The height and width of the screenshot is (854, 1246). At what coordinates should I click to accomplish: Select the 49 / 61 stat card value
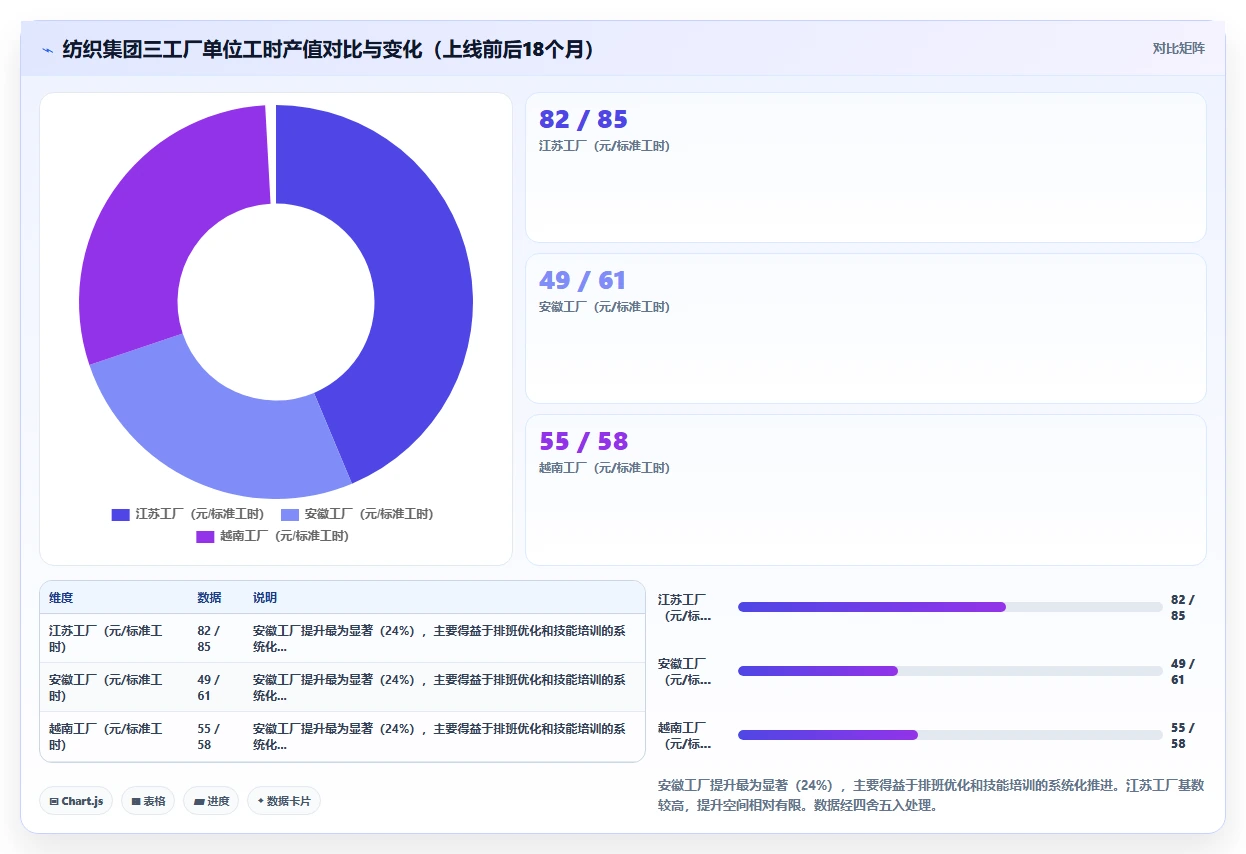[582, 281]
